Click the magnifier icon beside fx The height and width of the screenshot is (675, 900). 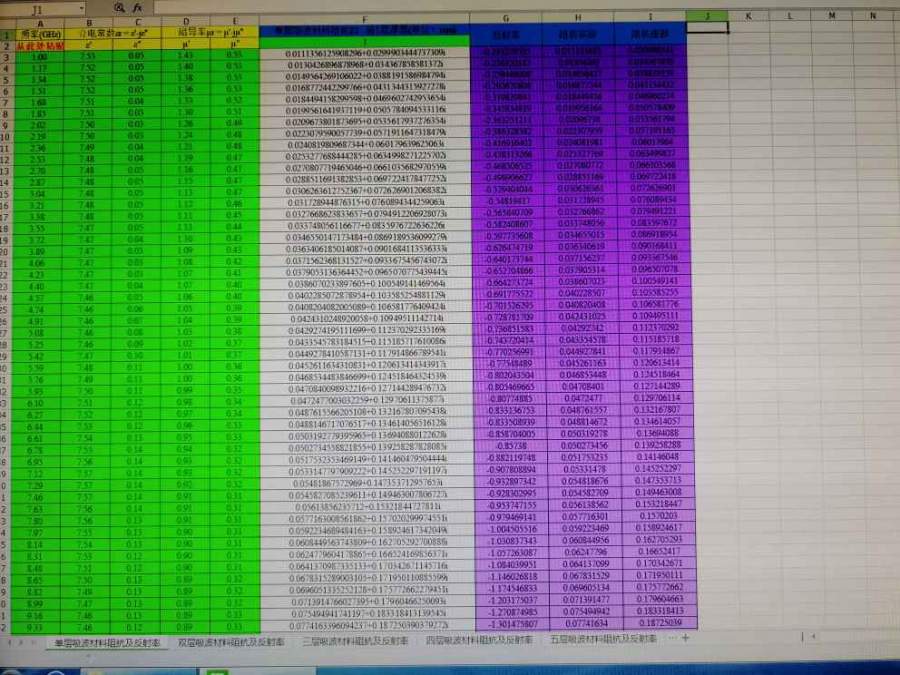point(119,8)
